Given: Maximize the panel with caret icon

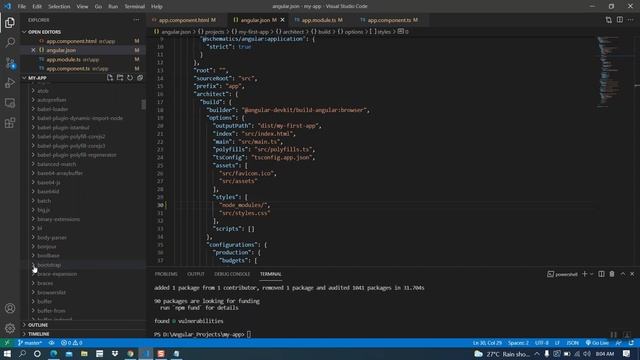Looking at the screenshot, I should pos(622,274).
